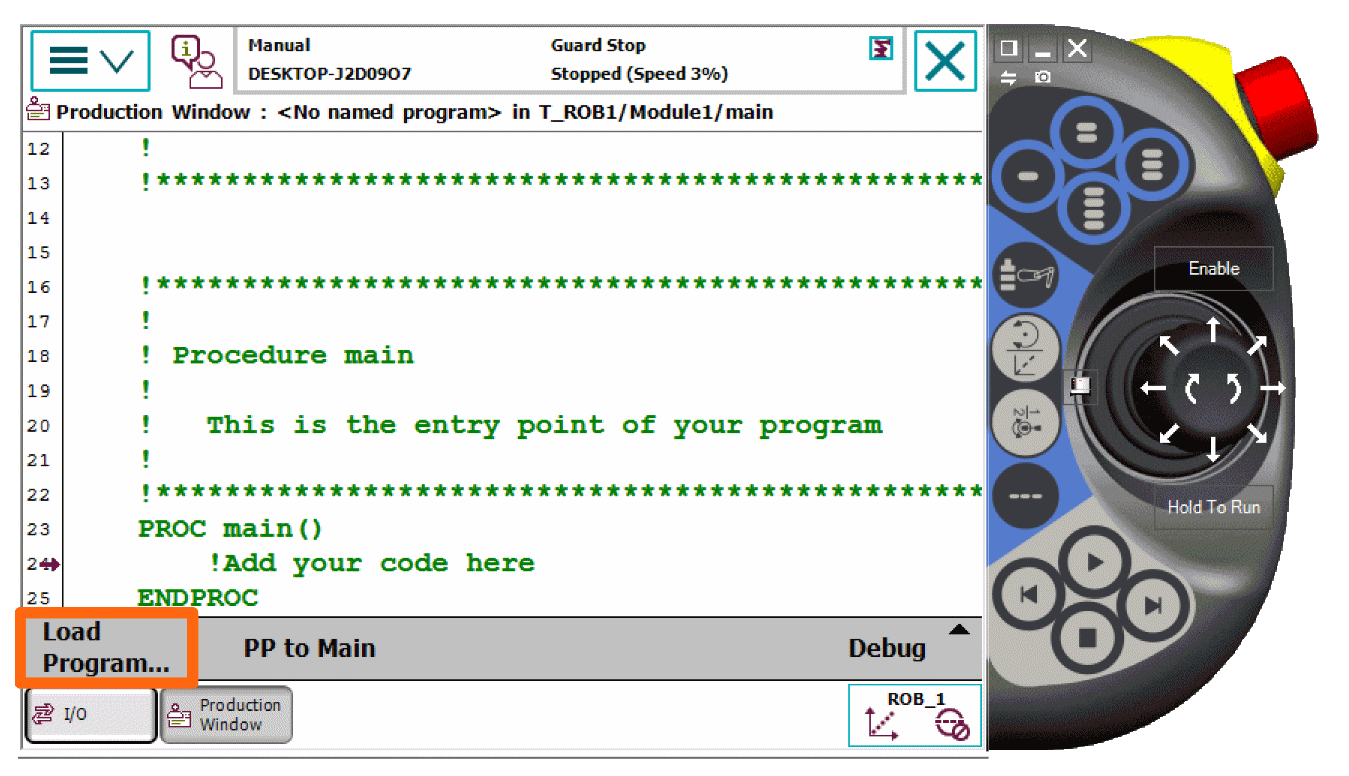Open the Debug menu
Image resolution: width=1349 pixels, height=776 pixels.
(886, 648)
